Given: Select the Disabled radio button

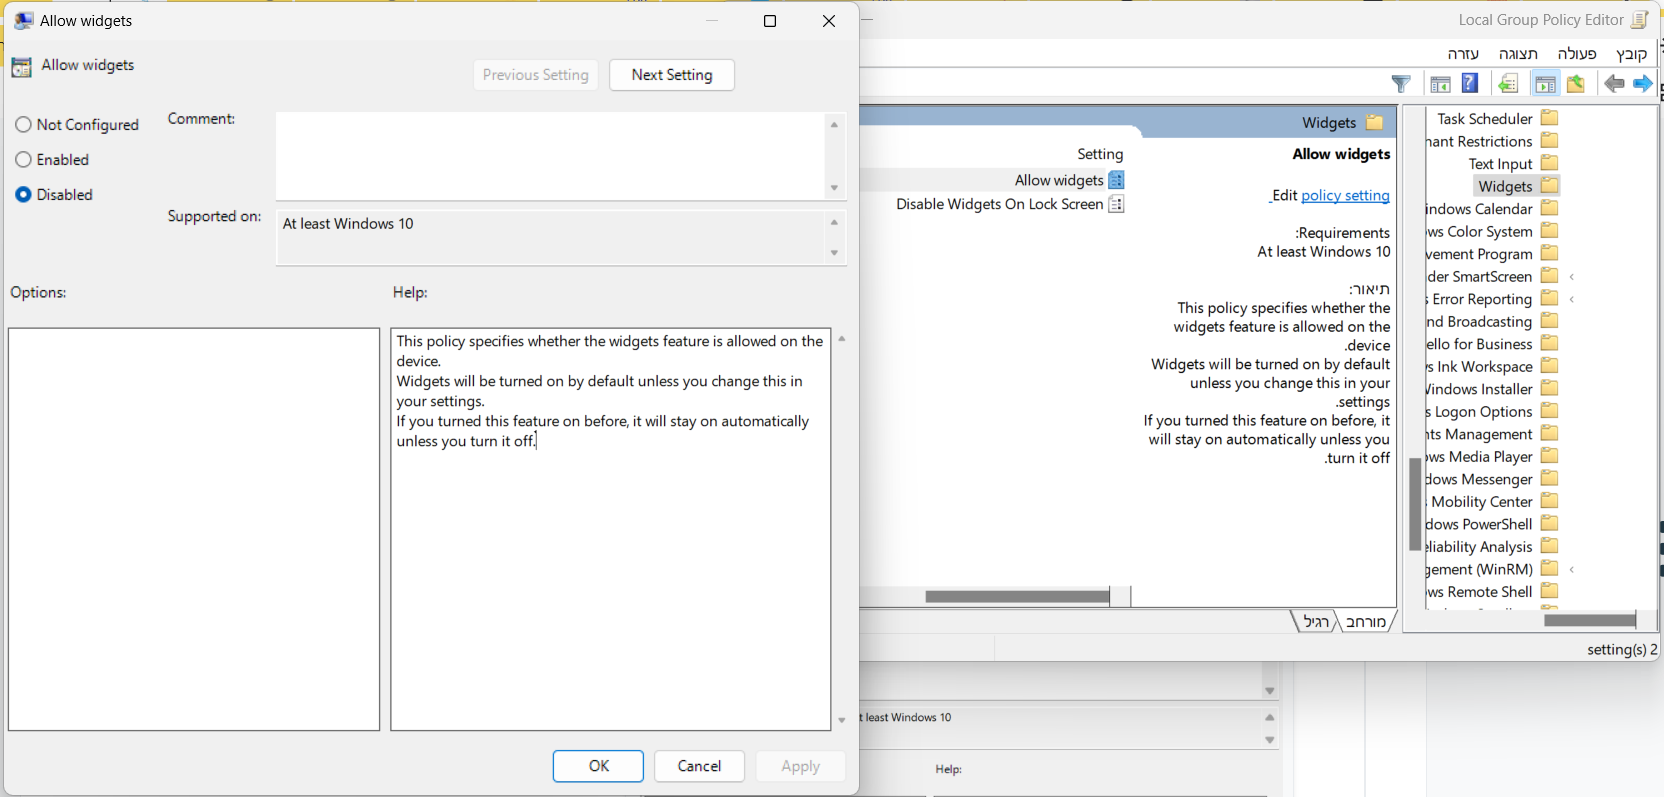Looking at the screenshot, I should tap(23, 195).
